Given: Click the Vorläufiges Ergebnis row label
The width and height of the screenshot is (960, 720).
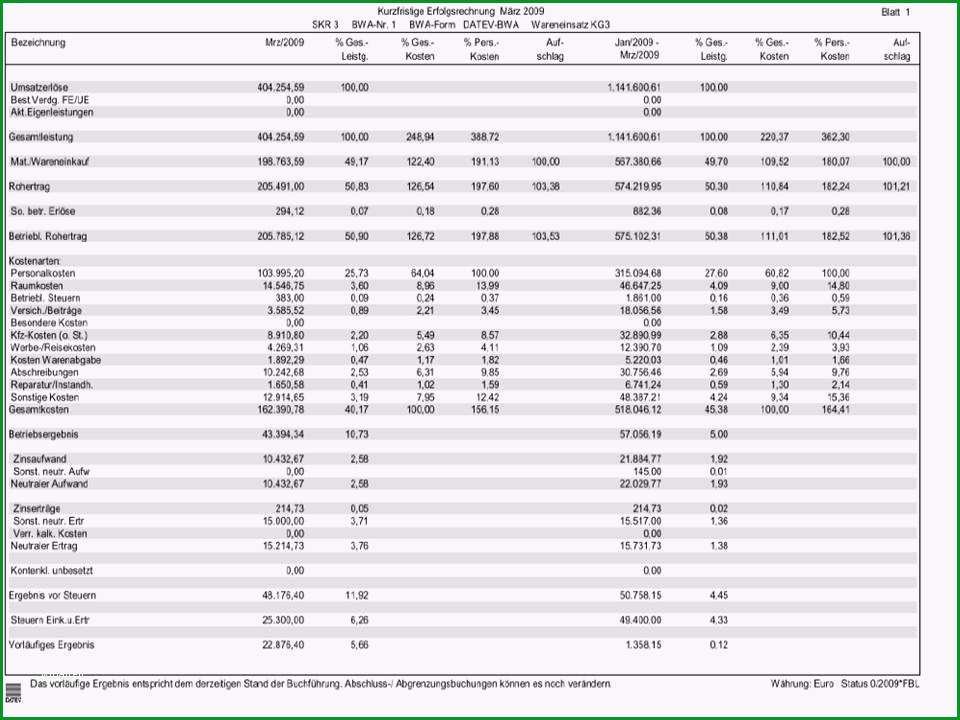Looking at the screenshot, I should (51, 645).
